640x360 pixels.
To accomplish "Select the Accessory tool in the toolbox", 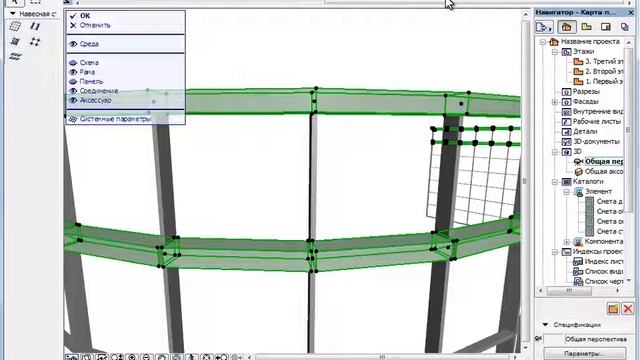I will [15, 56].
